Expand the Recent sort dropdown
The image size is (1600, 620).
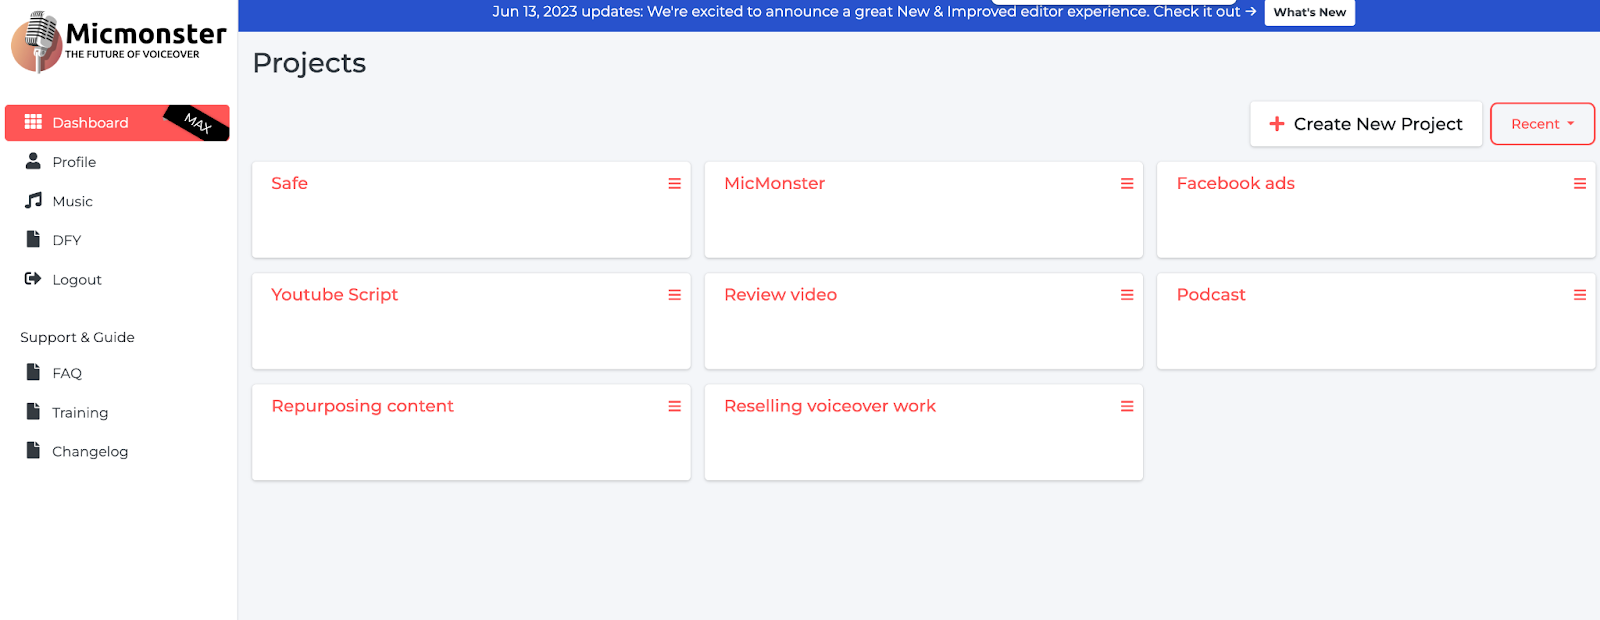pos(1541,124)
